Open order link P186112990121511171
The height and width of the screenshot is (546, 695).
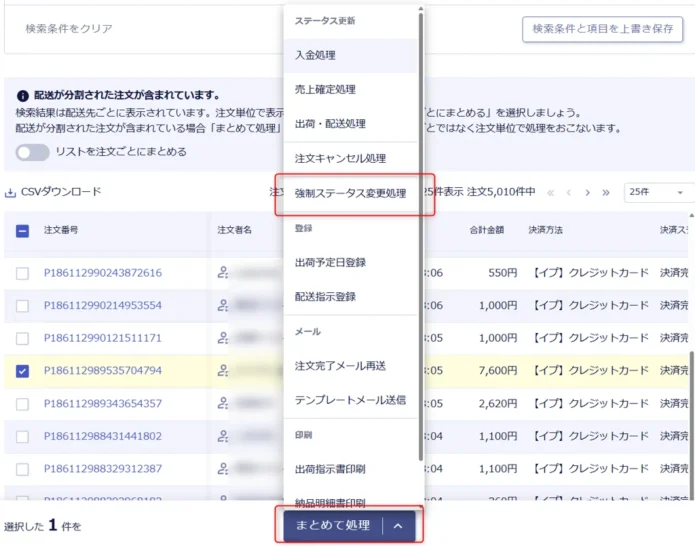pos(103,338)
